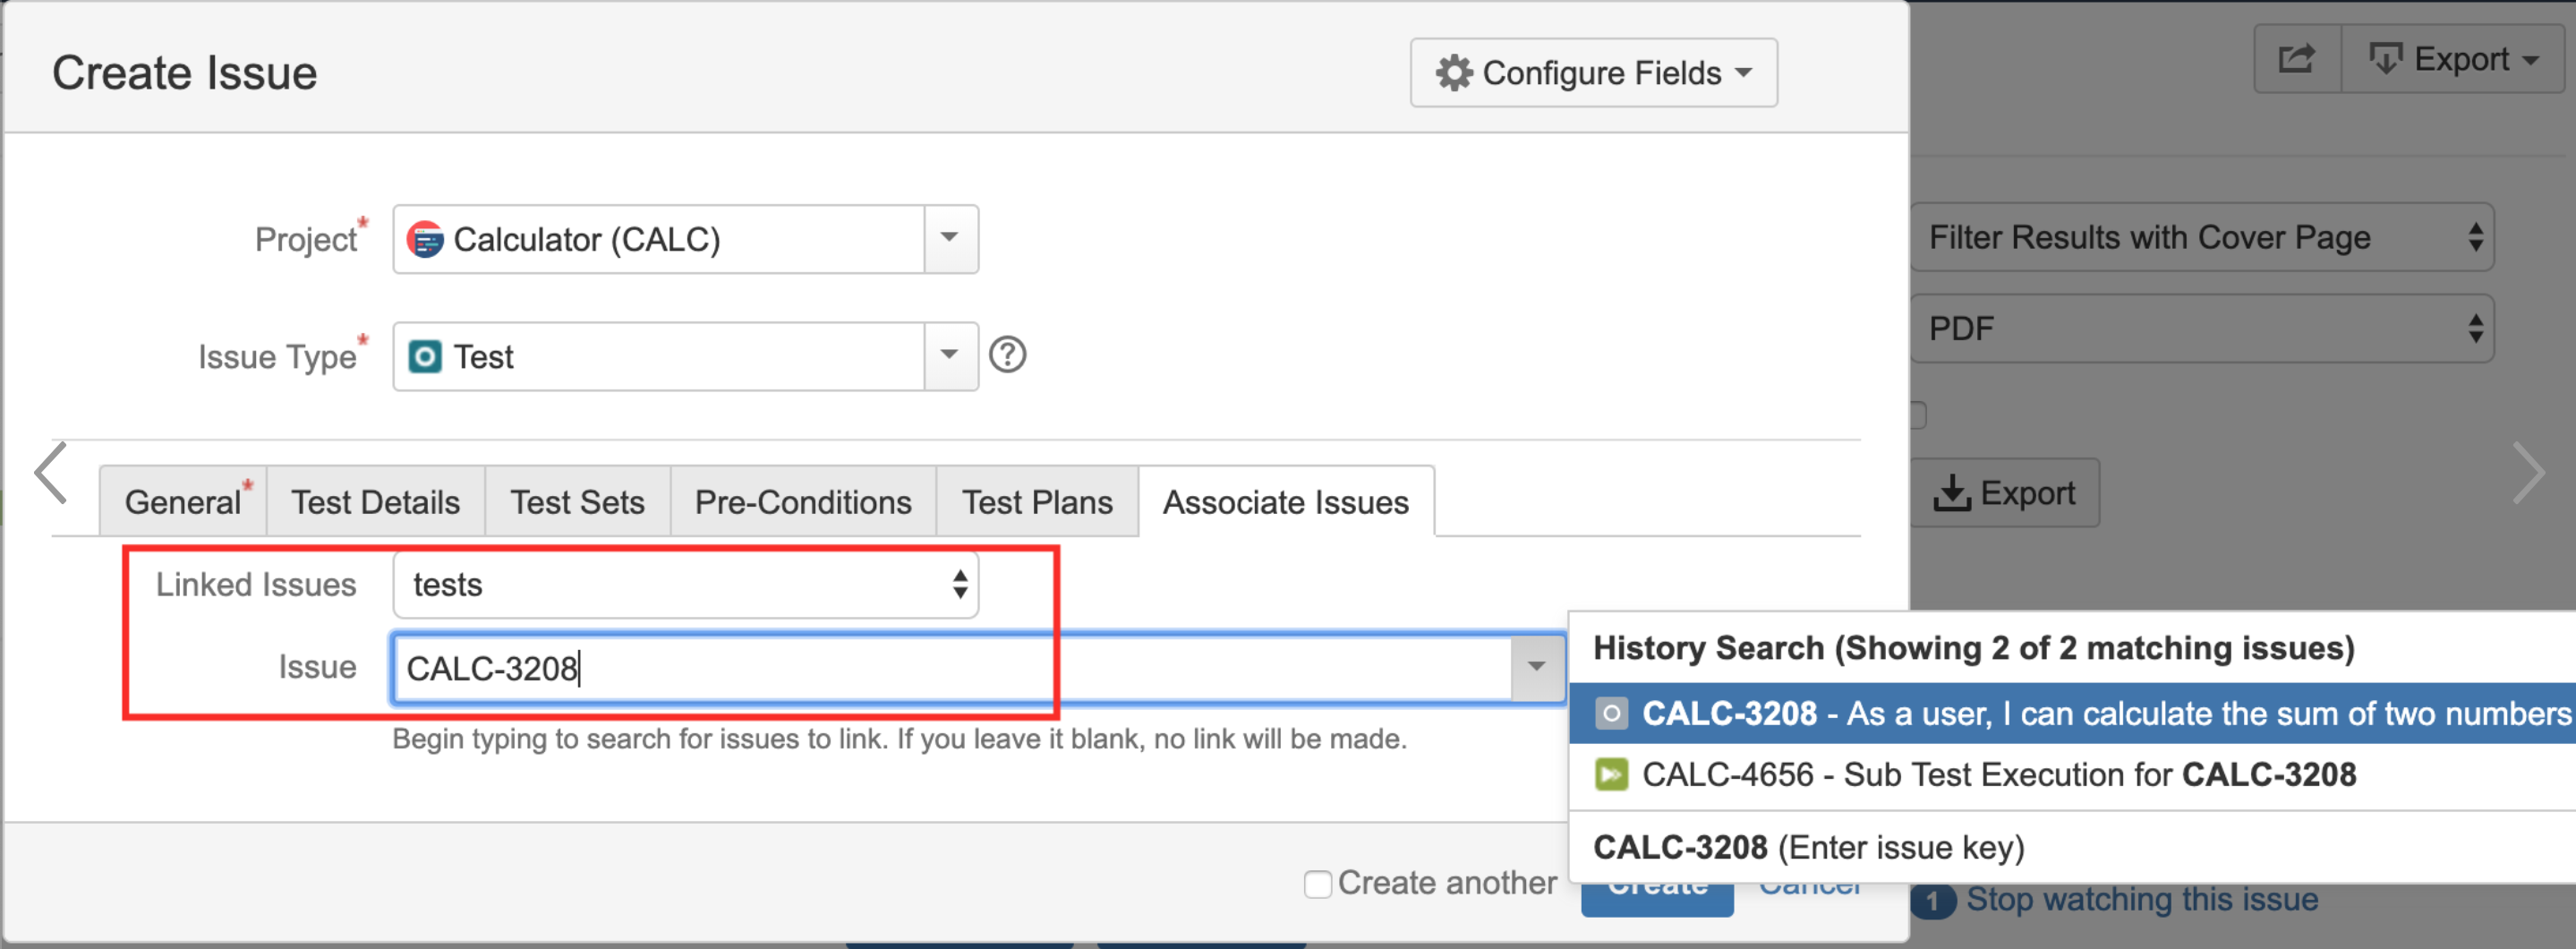Click the download Export button icon
This screenshot has width=2576, height=949.
click(1951, 493)
